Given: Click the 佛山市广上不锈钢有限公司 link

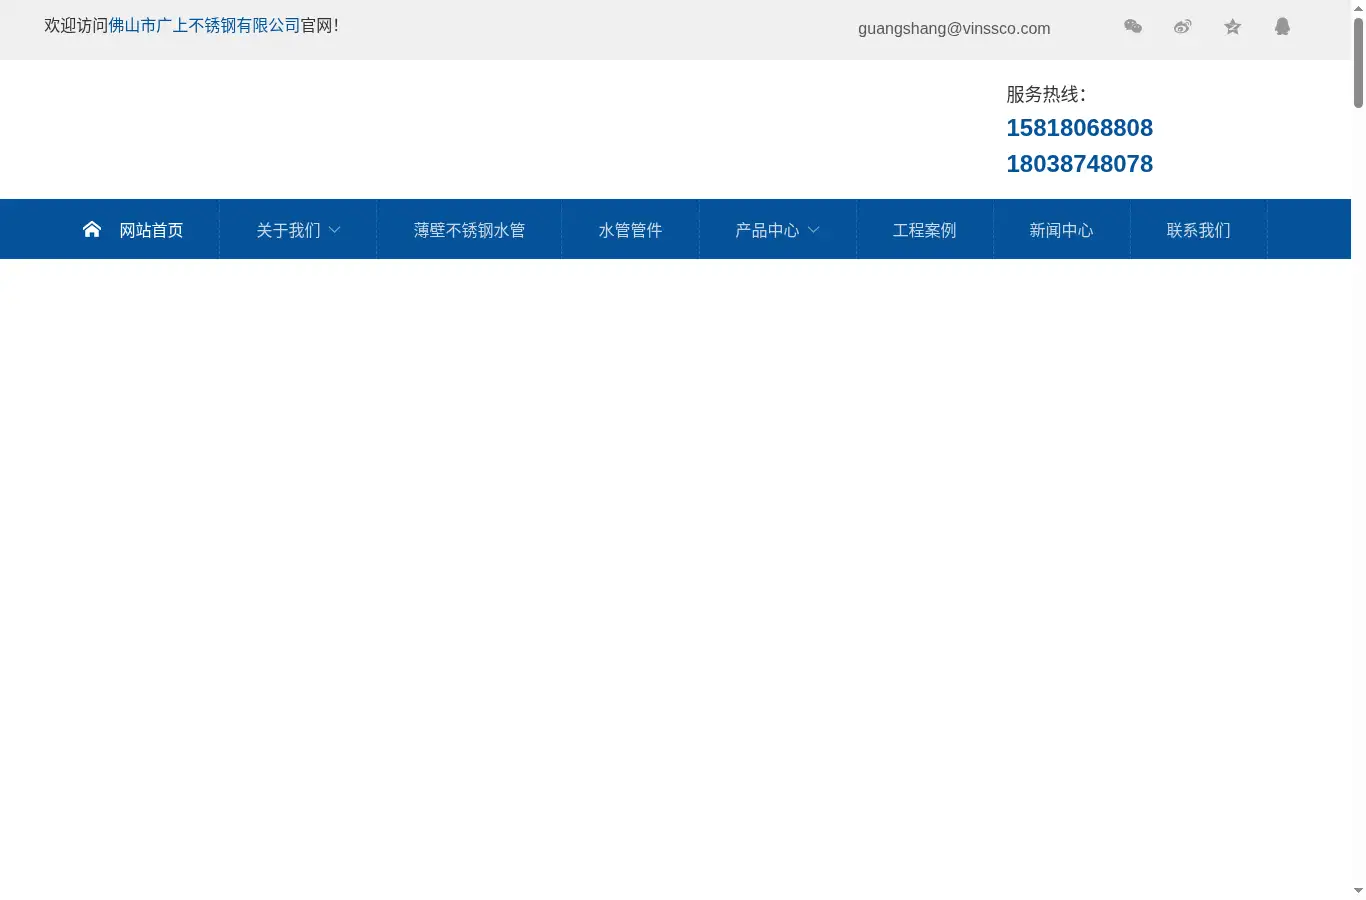Looking at the screenshot, I should click(204, 26).
